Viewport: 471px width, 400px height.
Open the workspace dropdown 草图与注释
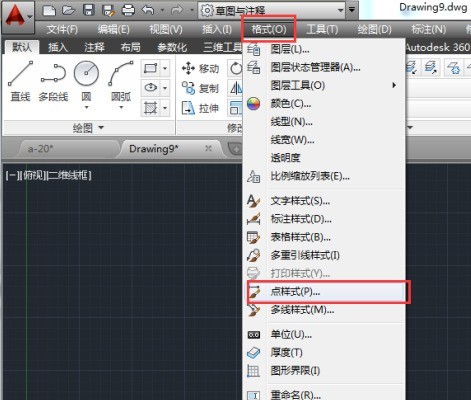point(272,10)
